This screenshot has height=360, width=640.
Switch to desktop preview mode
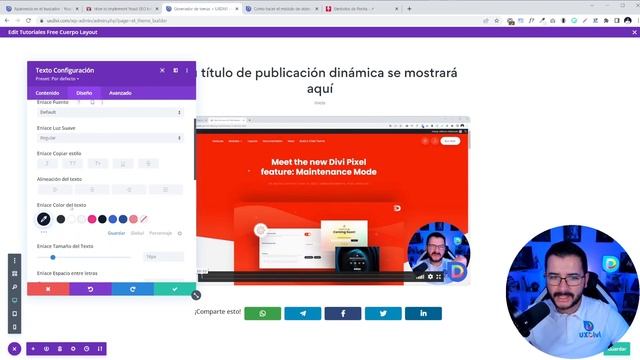click(x=15, y=300)
